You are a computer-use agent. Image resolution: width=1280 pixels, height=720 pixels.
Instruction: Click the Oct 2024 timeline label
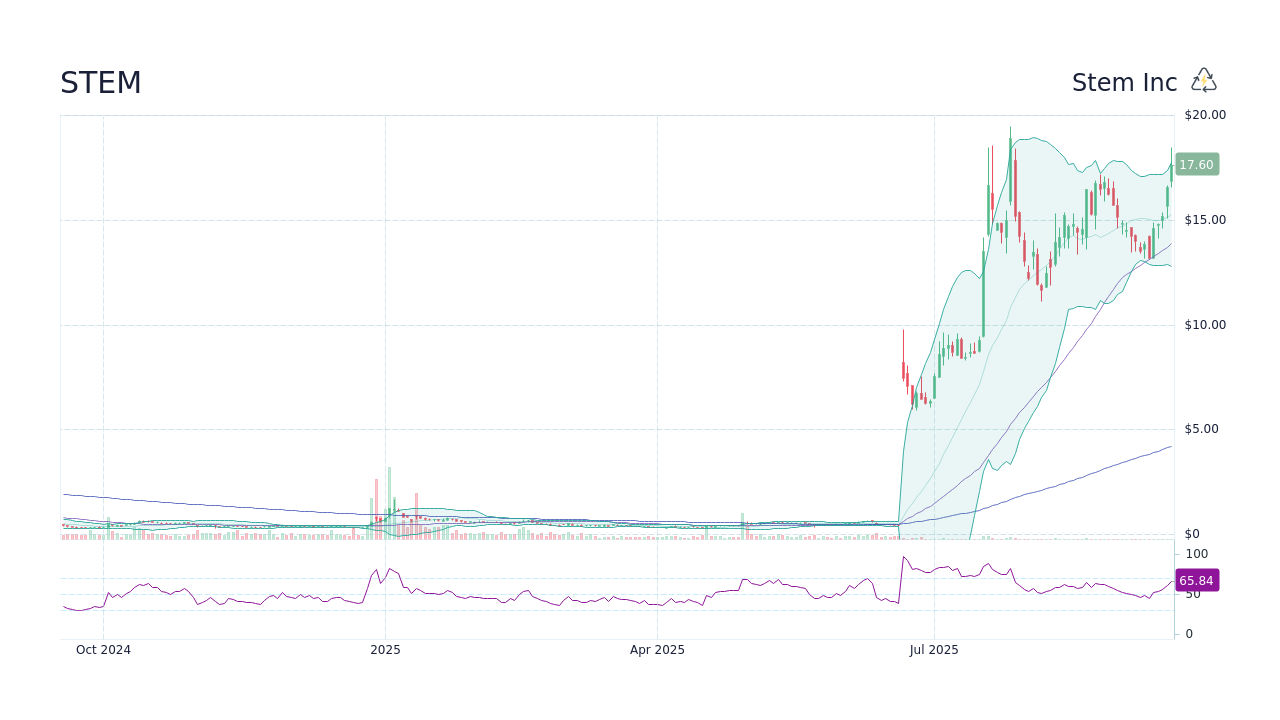coord(103,649)
